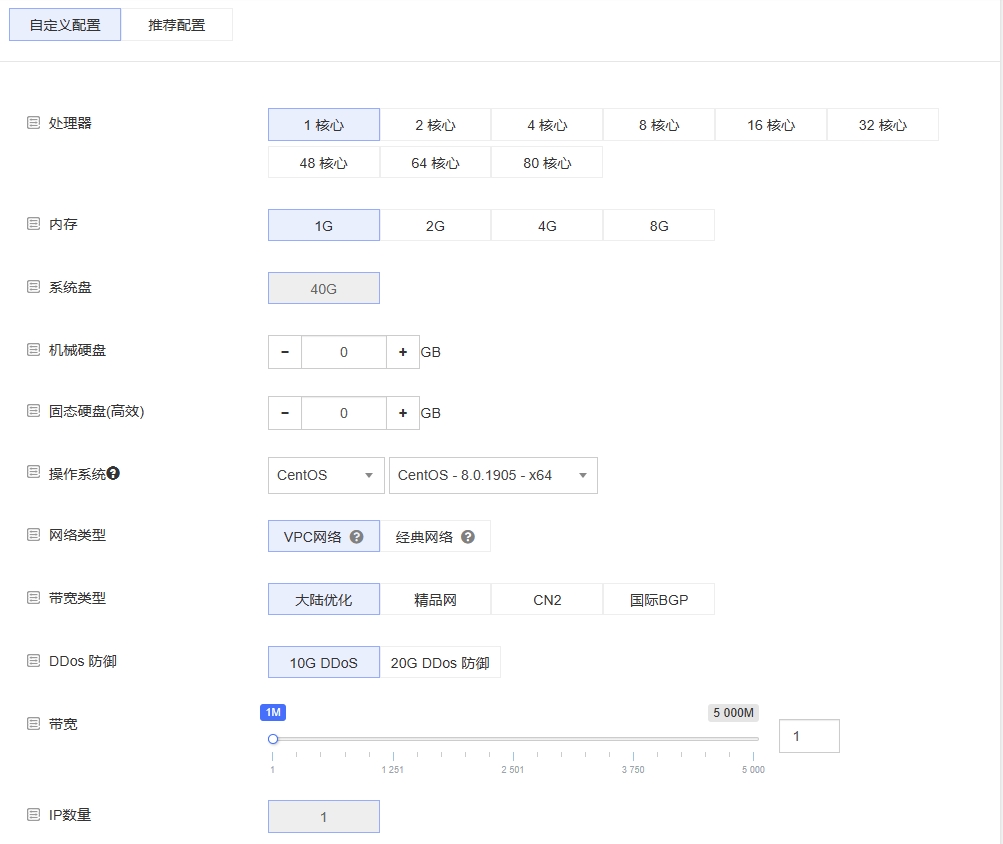Viewport: 1003px width, 844px height.
Task: Expand the CentOS - 8.0.1905 - x64 version dropdown
Action: (493, 476)
